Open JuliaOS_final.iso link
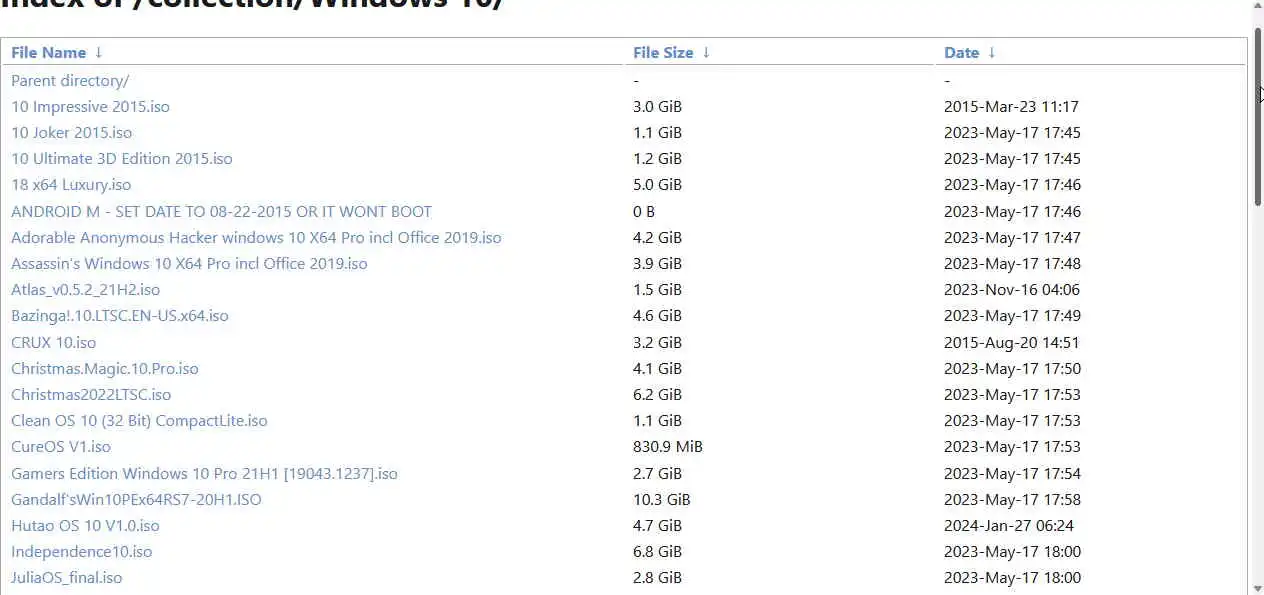This screenshot has height=595, width=1264. point(67,578)
